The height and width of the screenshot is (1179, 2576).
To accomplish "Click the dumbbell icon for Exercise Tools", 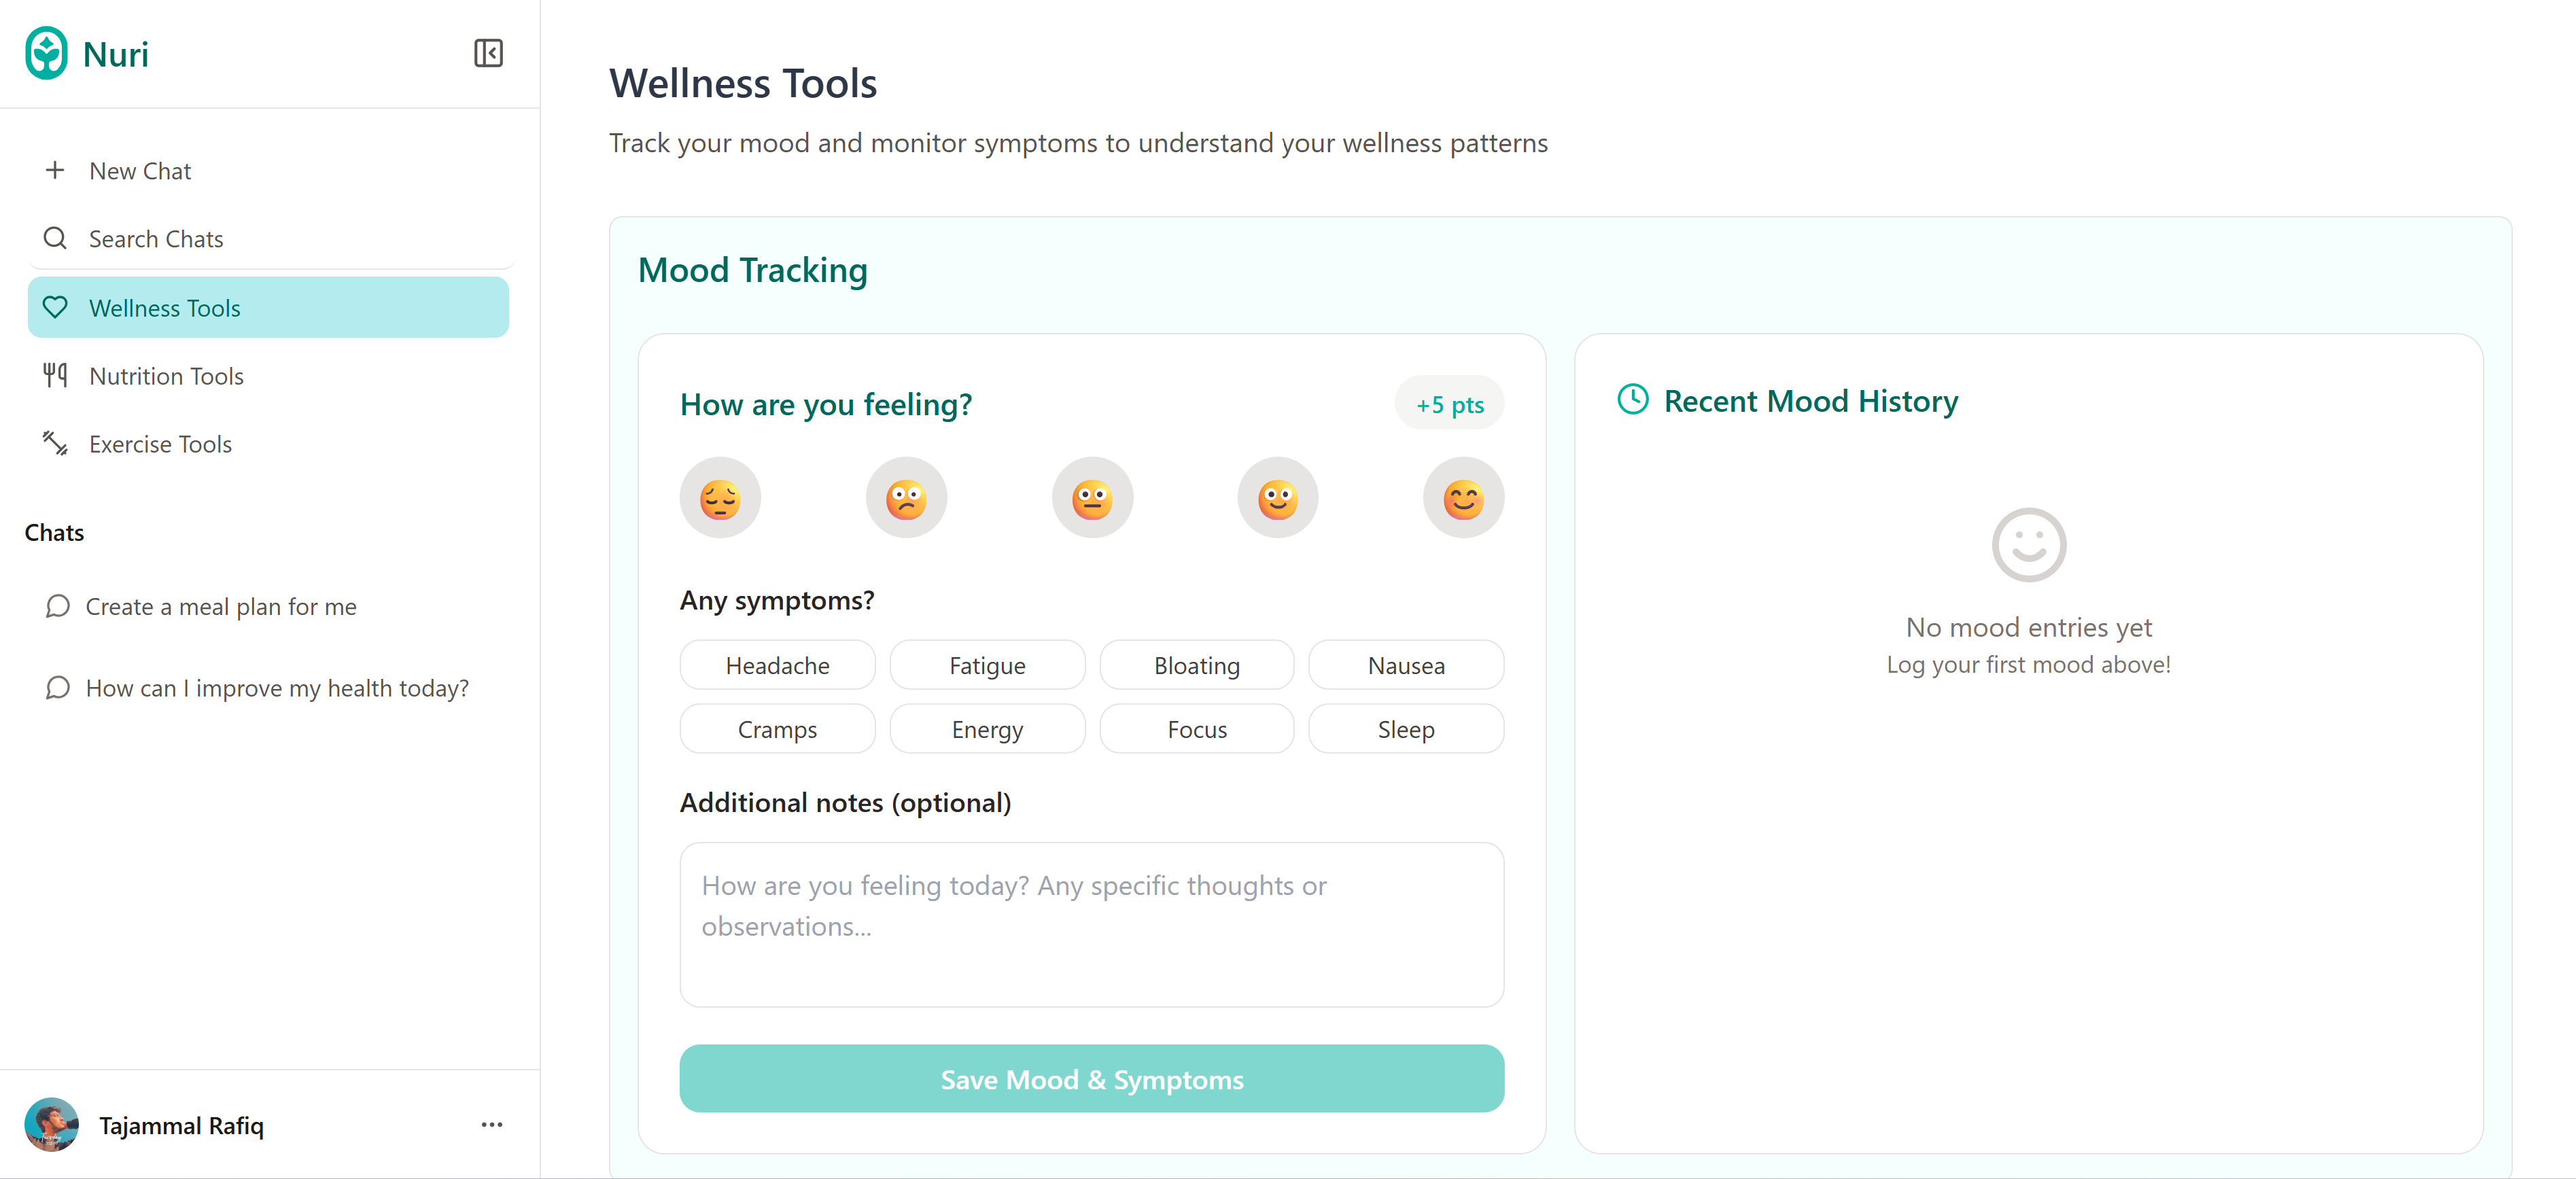I will point(55,444).
